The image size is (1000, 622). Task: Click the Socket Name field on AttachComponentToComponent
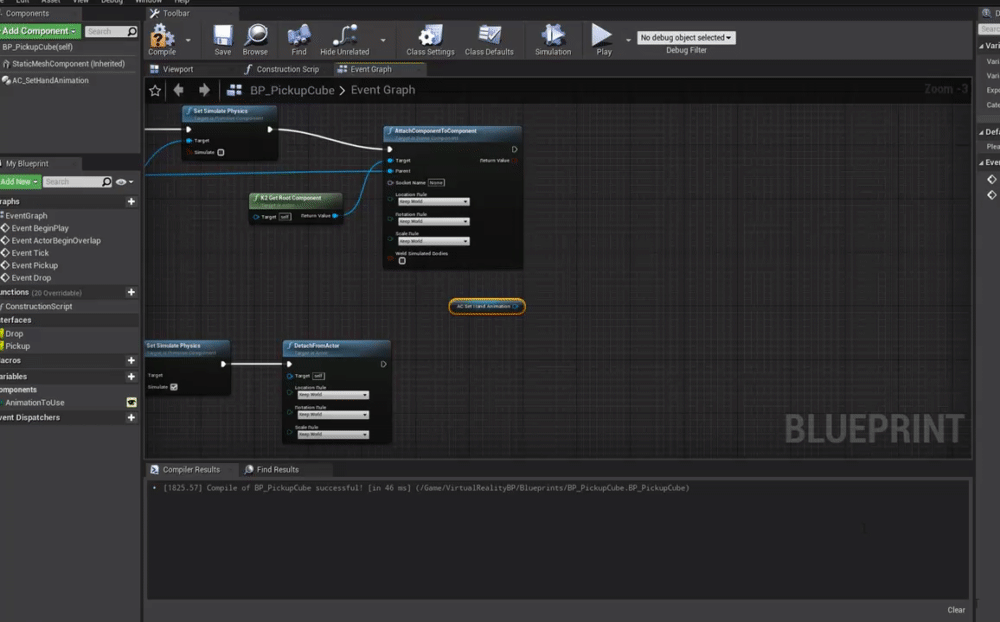[x=436, y=182]
